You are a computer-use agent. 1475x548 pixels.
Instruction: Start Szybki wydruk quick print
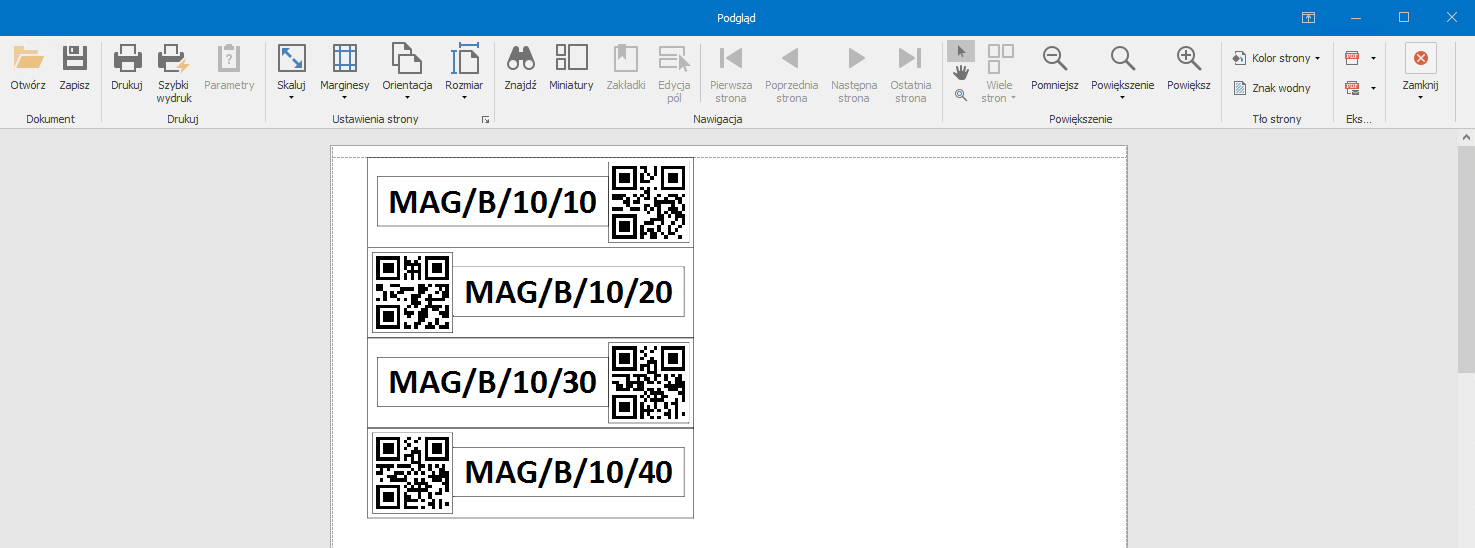[174, 74]
